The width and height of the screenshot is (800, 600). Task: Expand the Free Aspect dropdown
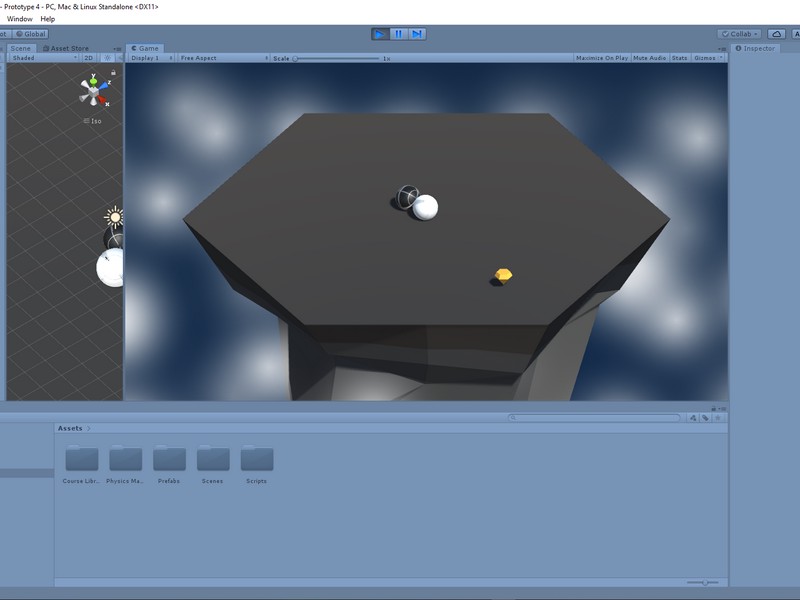click(x=223, y=58)
